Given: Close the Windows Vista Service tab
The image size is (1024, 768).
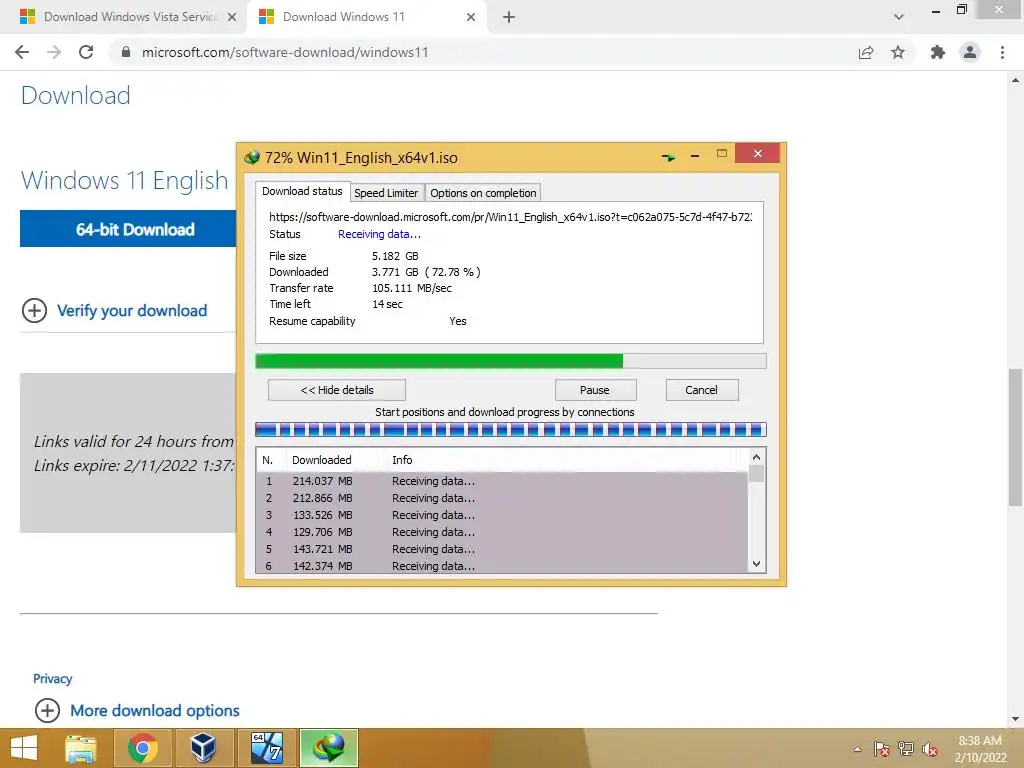Looking at the screenshot, I should 232,17.
